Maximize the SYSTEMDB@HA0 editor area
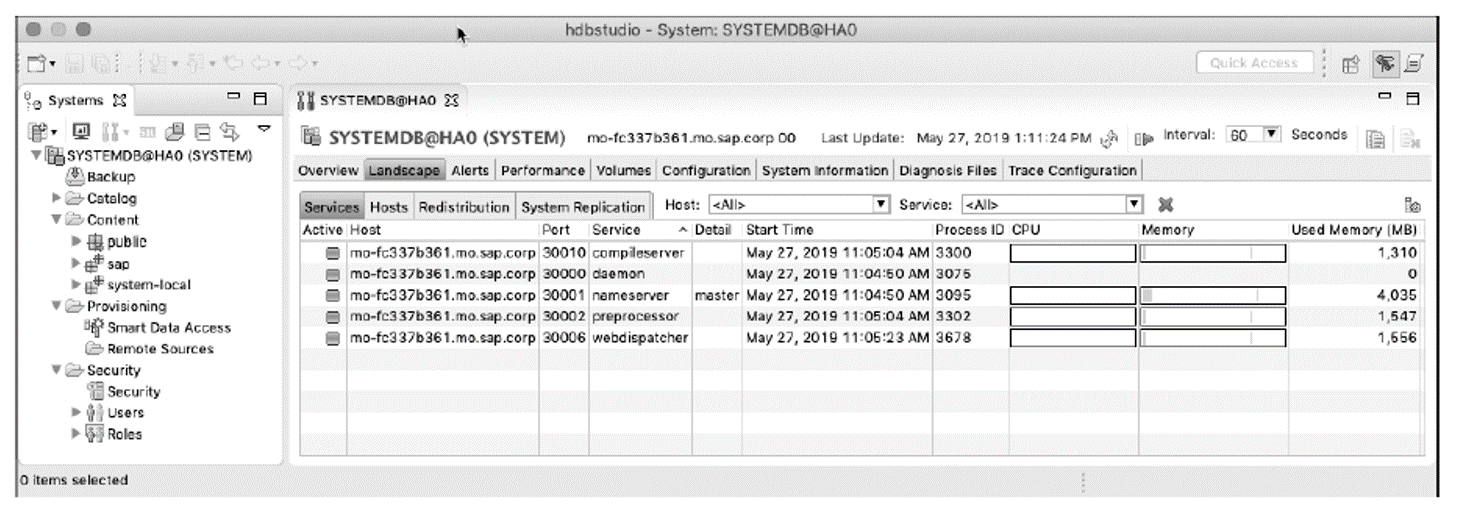The image size is (1457, 515). pyautogui.click(x=1413, y=98)
